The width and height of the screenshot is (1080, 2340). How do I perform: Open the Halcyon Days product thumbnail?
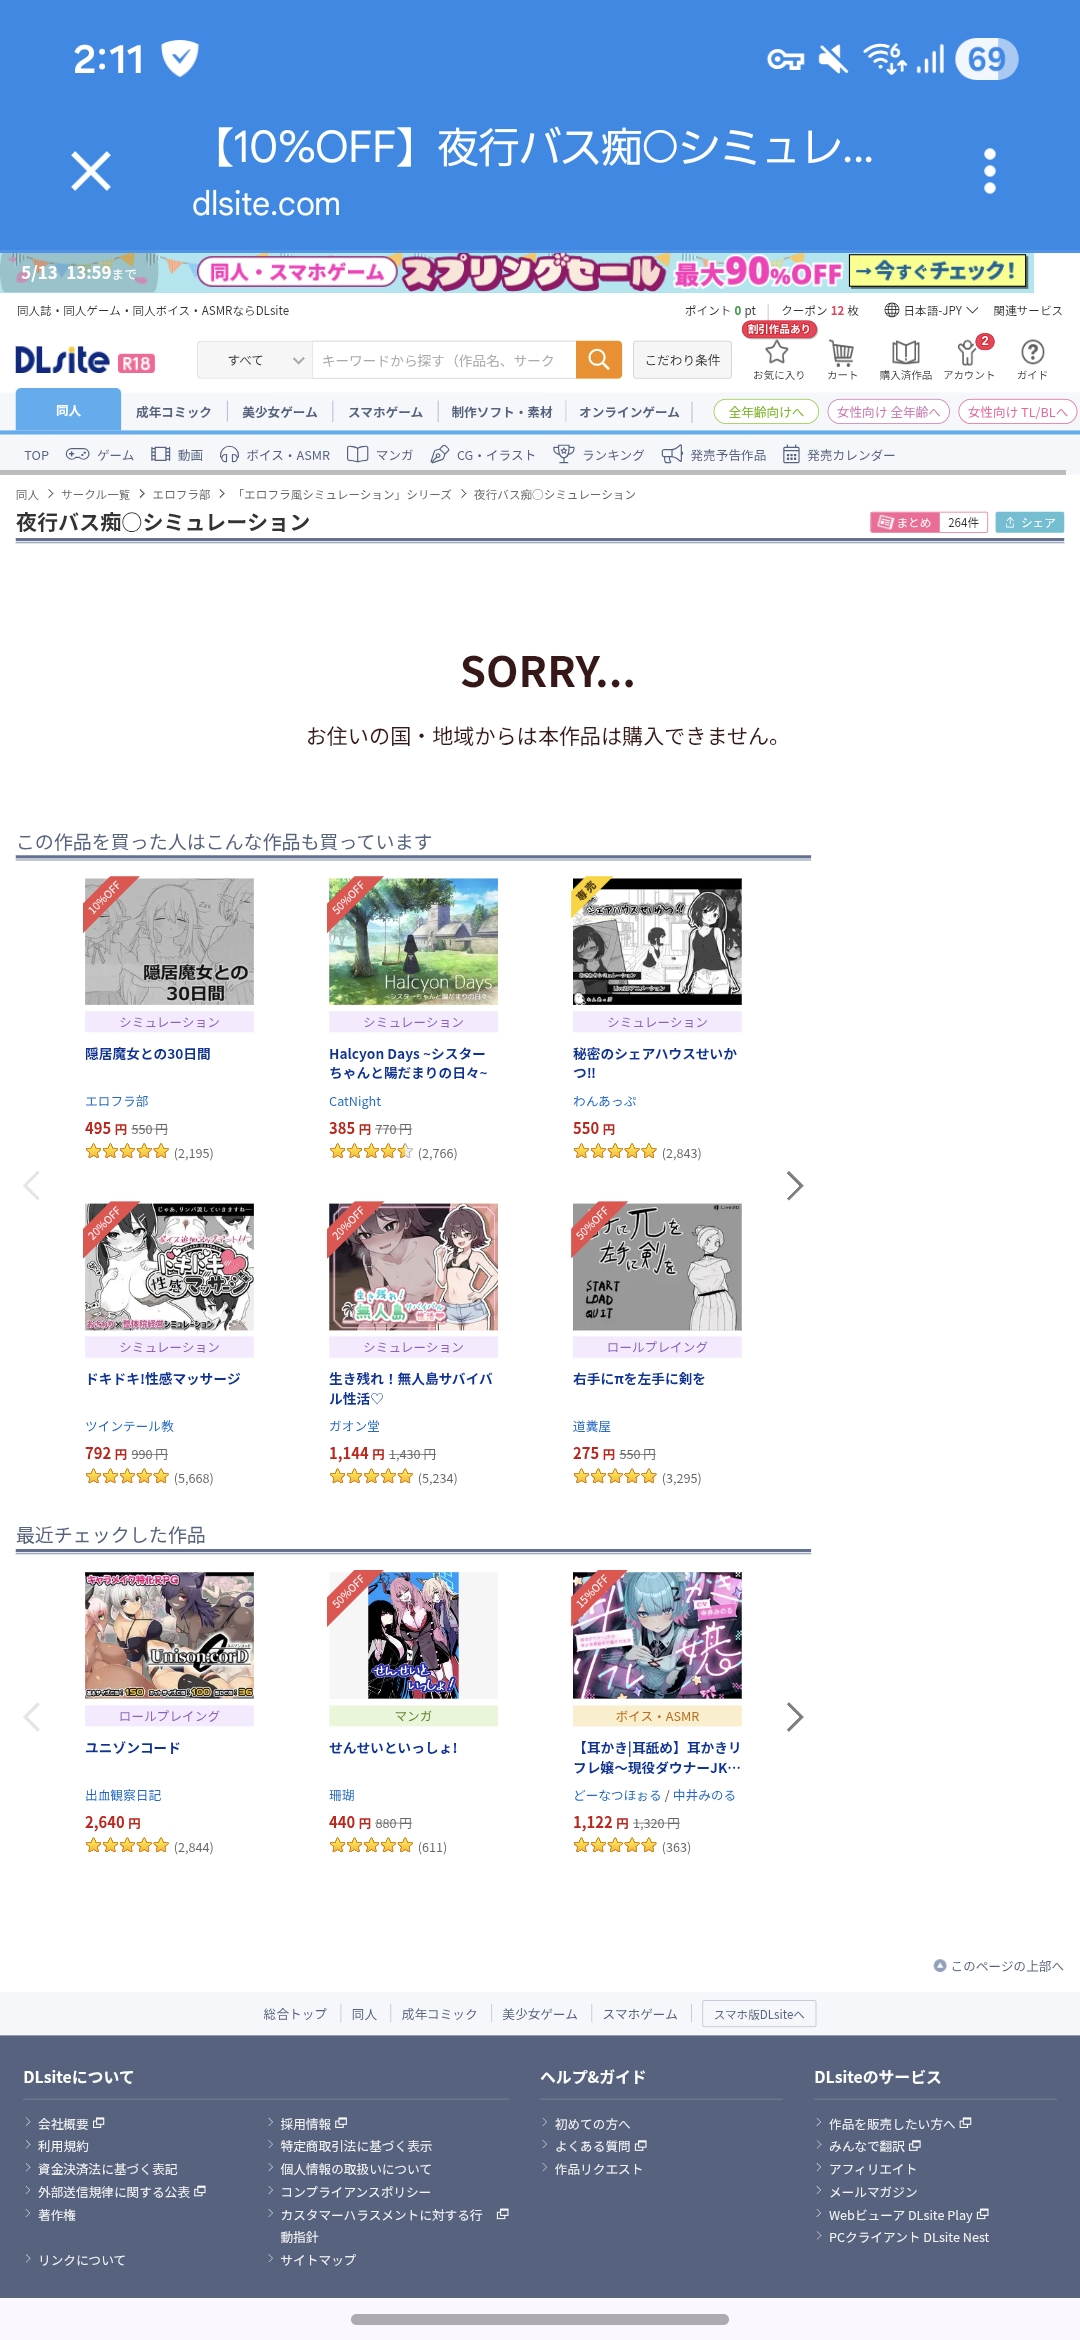[413, 941]
